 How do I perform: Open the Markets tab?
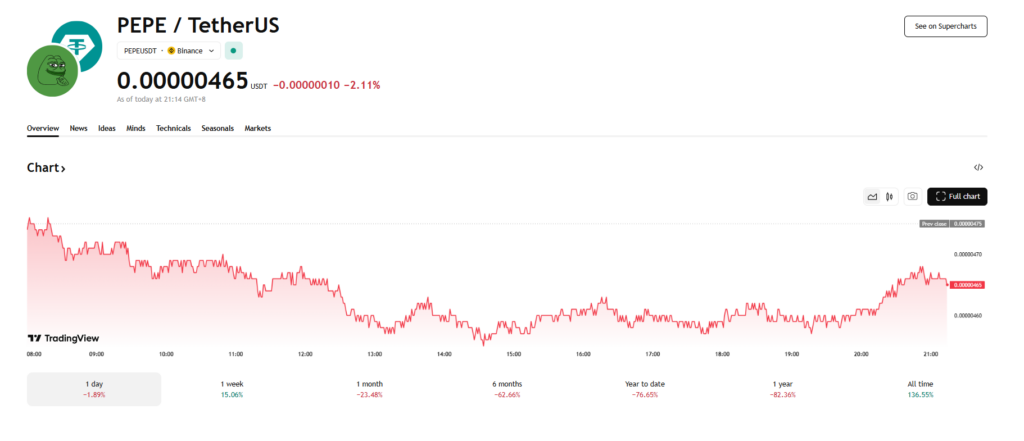click(258, 128)
